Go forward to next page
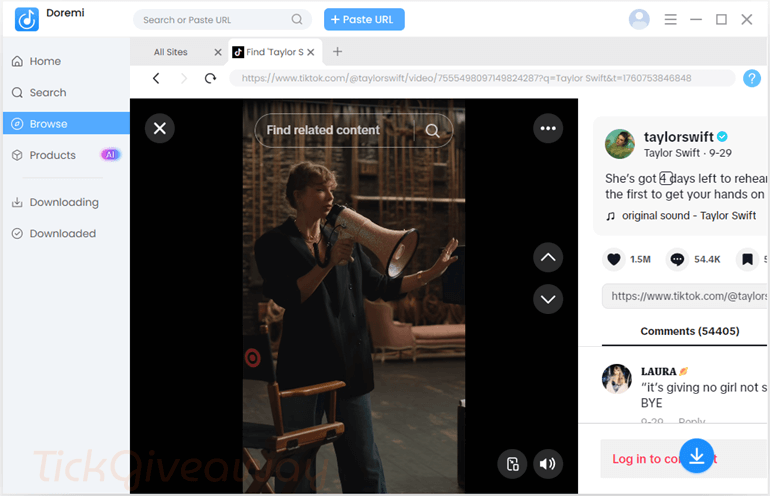 [184, 78]
